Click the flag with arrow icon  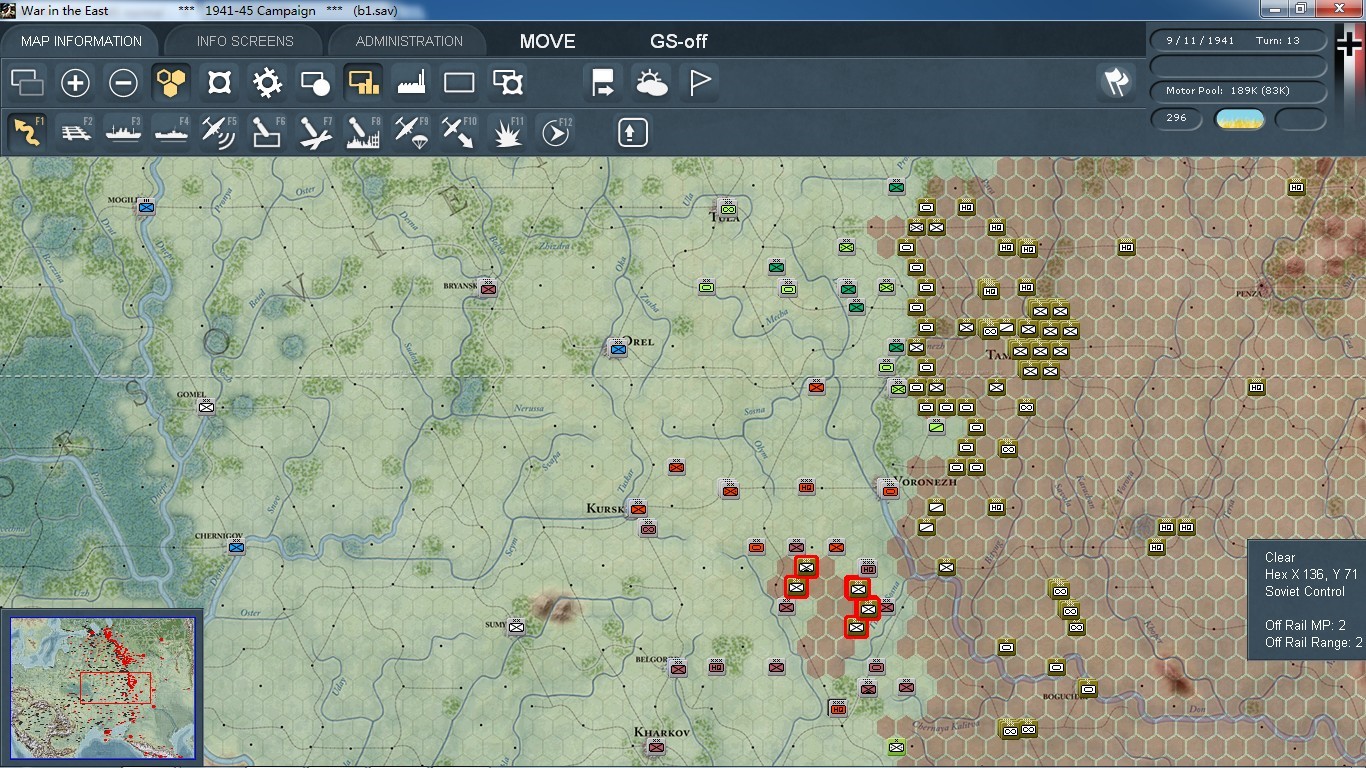pyautogui.click(x=603, y=83)
